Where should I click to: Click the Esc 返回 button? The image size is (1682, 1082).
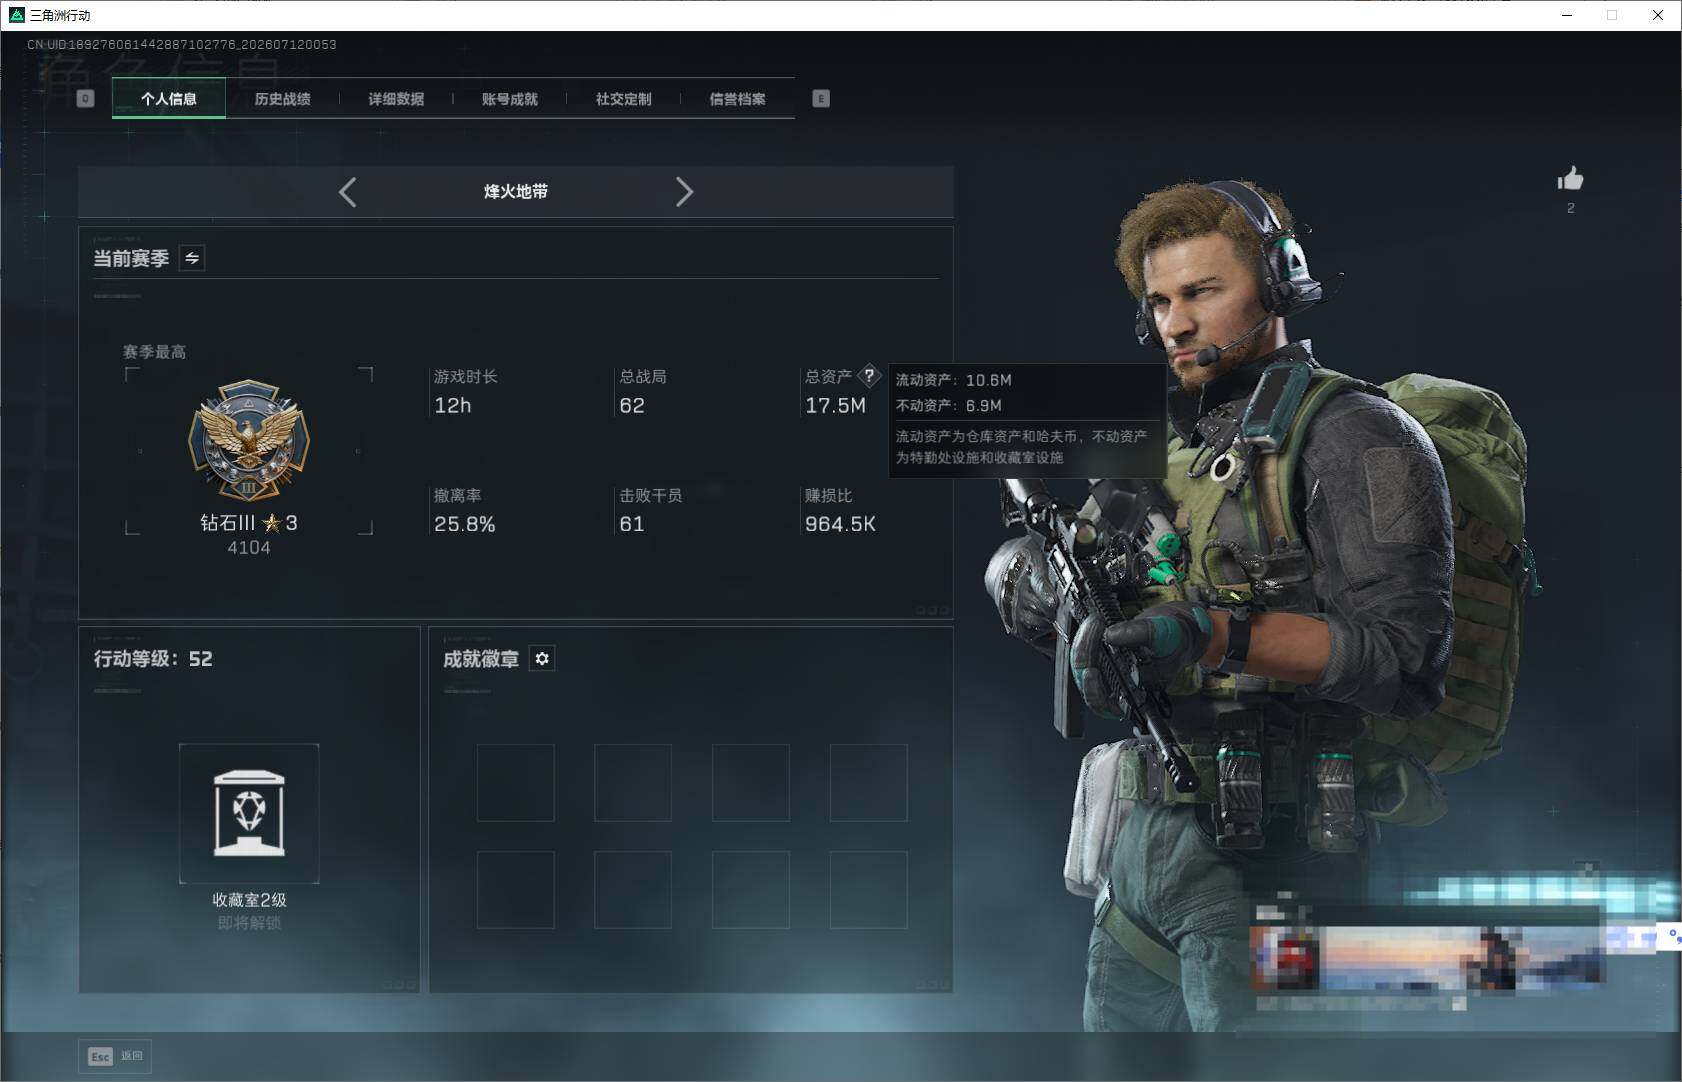click(x=115, y=1056)
